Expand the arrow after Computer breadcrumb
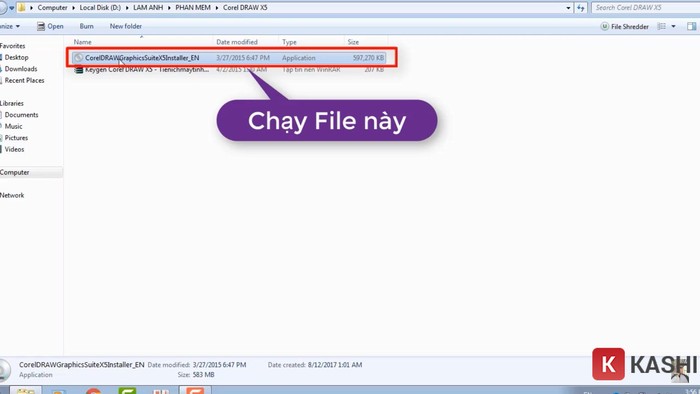The width and height of the screenshot is (700, 394). pyautogui.click(x=73, y=8)
